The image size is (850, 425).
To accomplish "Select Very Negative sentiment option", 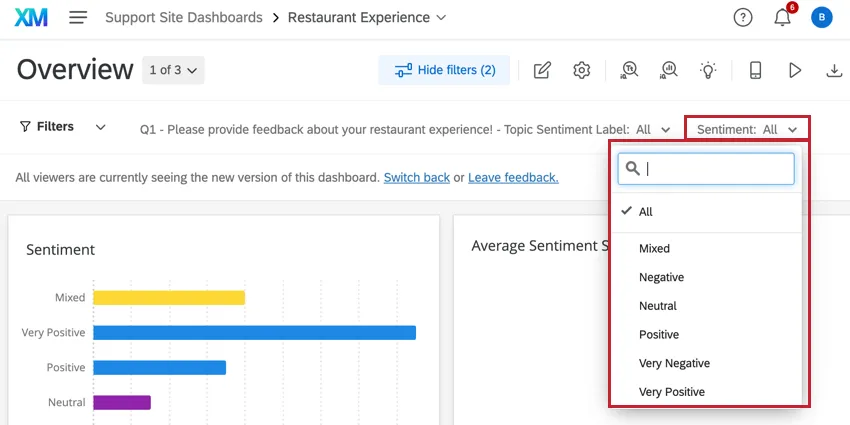I will click(674, 363).
